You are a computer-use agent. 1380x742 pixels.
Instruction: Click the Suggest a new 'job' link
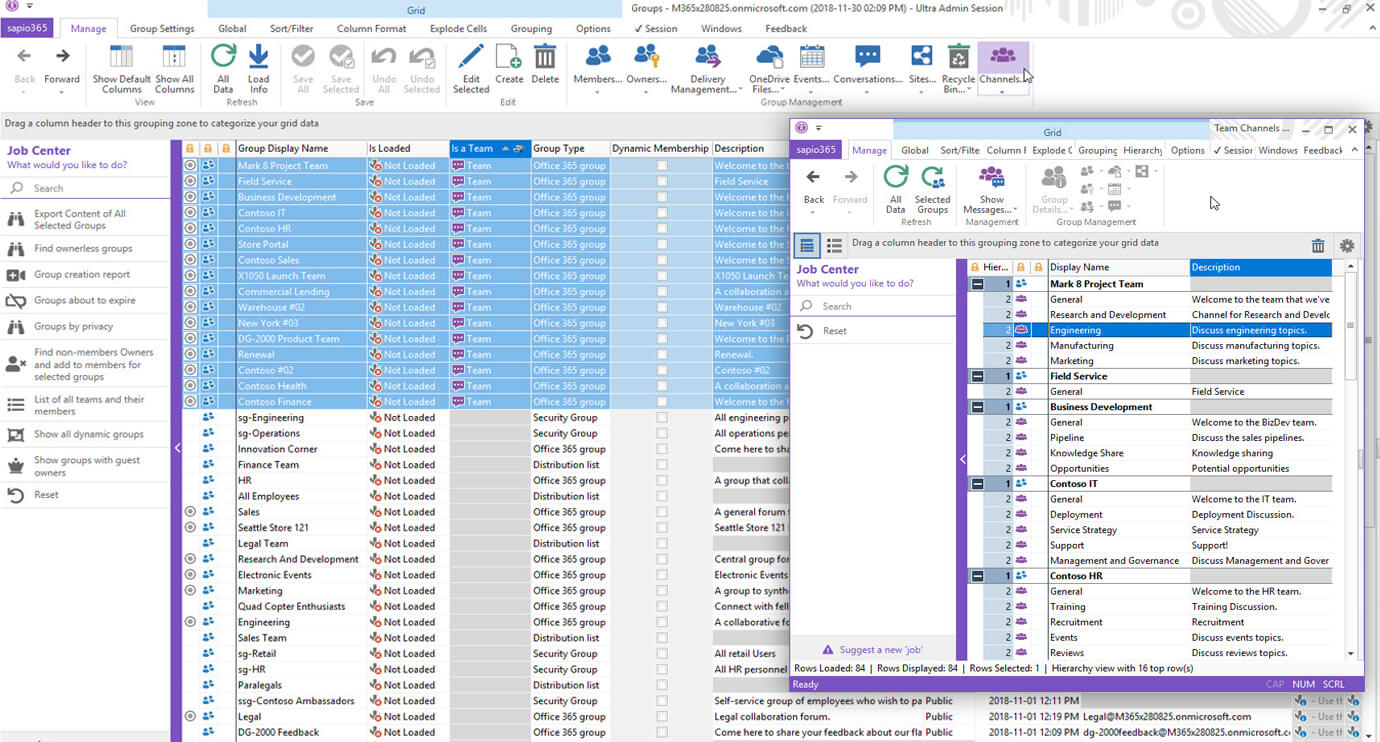point(874,650)
